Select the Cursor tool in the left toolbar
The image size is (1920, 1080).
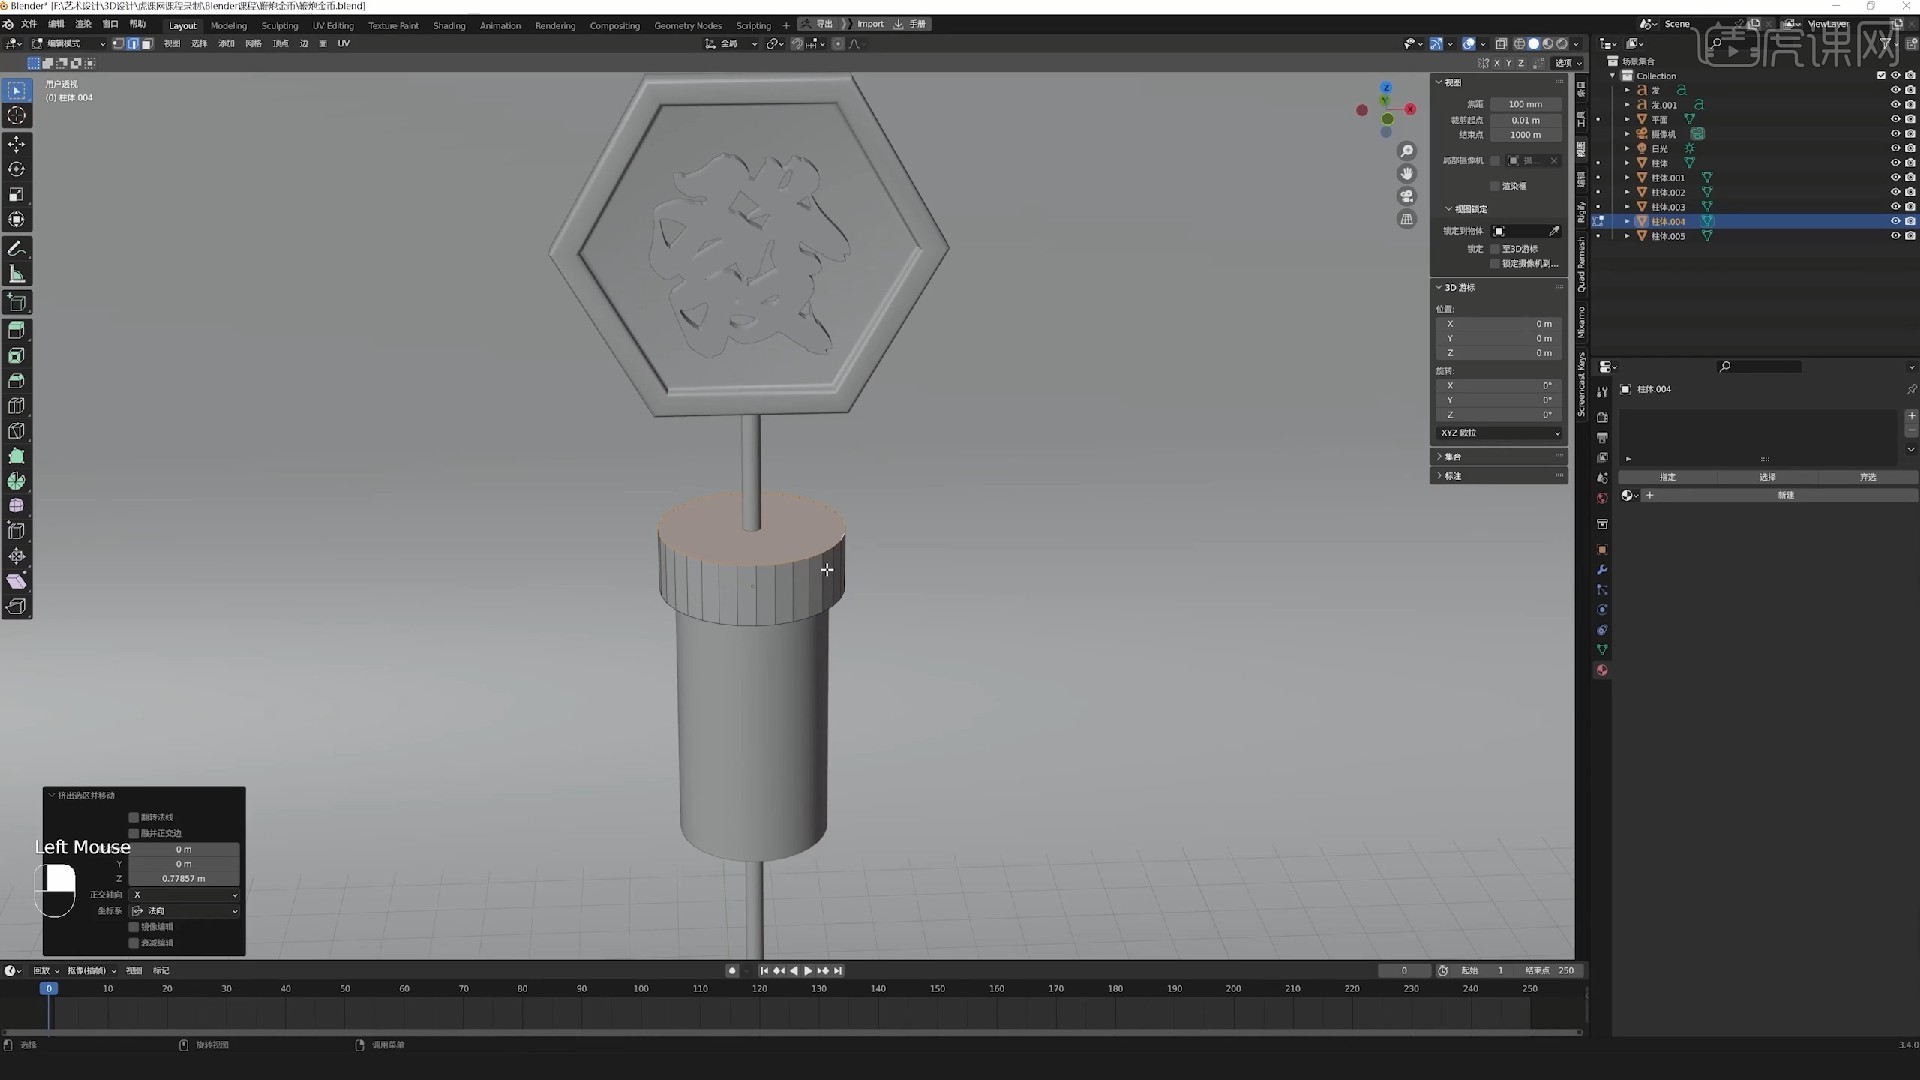[17, 116]
